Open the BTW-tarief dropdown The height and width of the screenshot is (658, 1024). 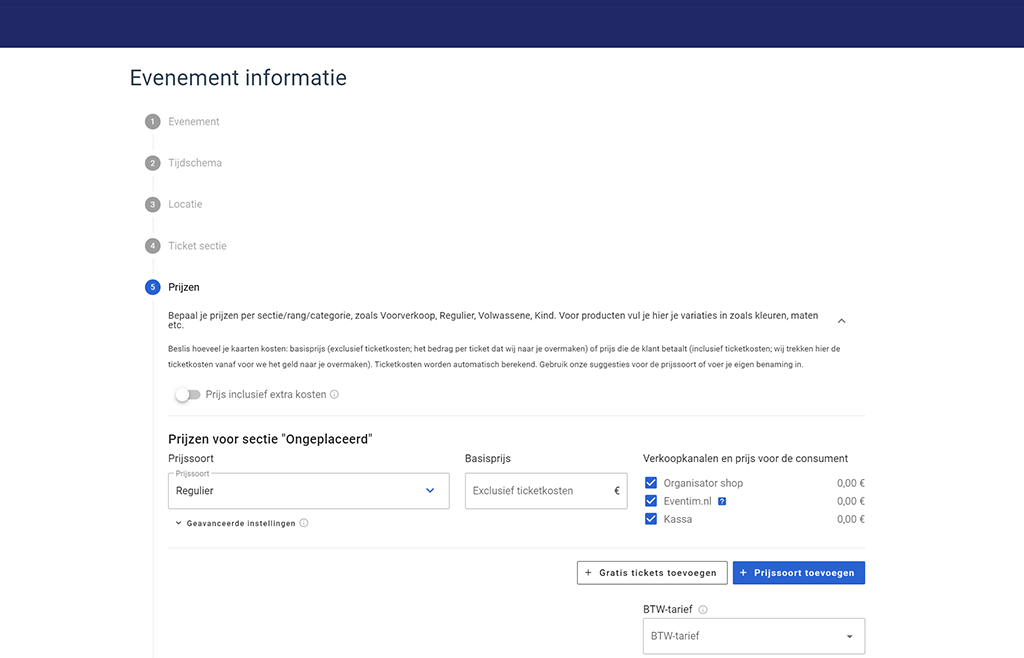point(753,636)
